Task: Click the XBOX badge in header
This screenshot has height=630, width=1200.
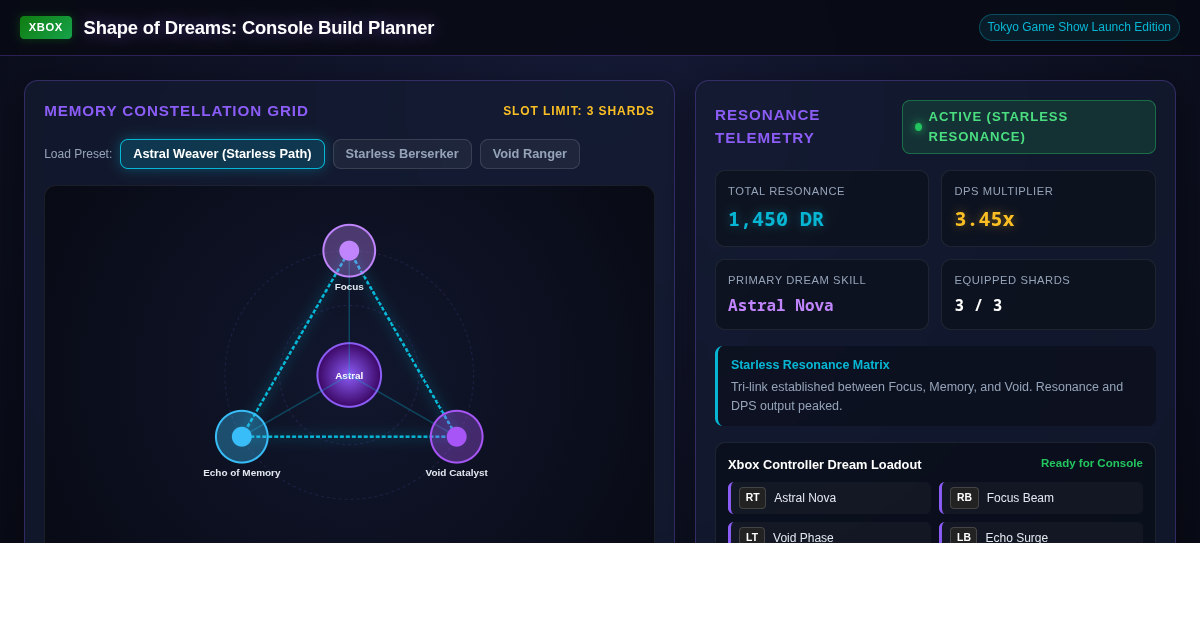Action: click(46, 27)
